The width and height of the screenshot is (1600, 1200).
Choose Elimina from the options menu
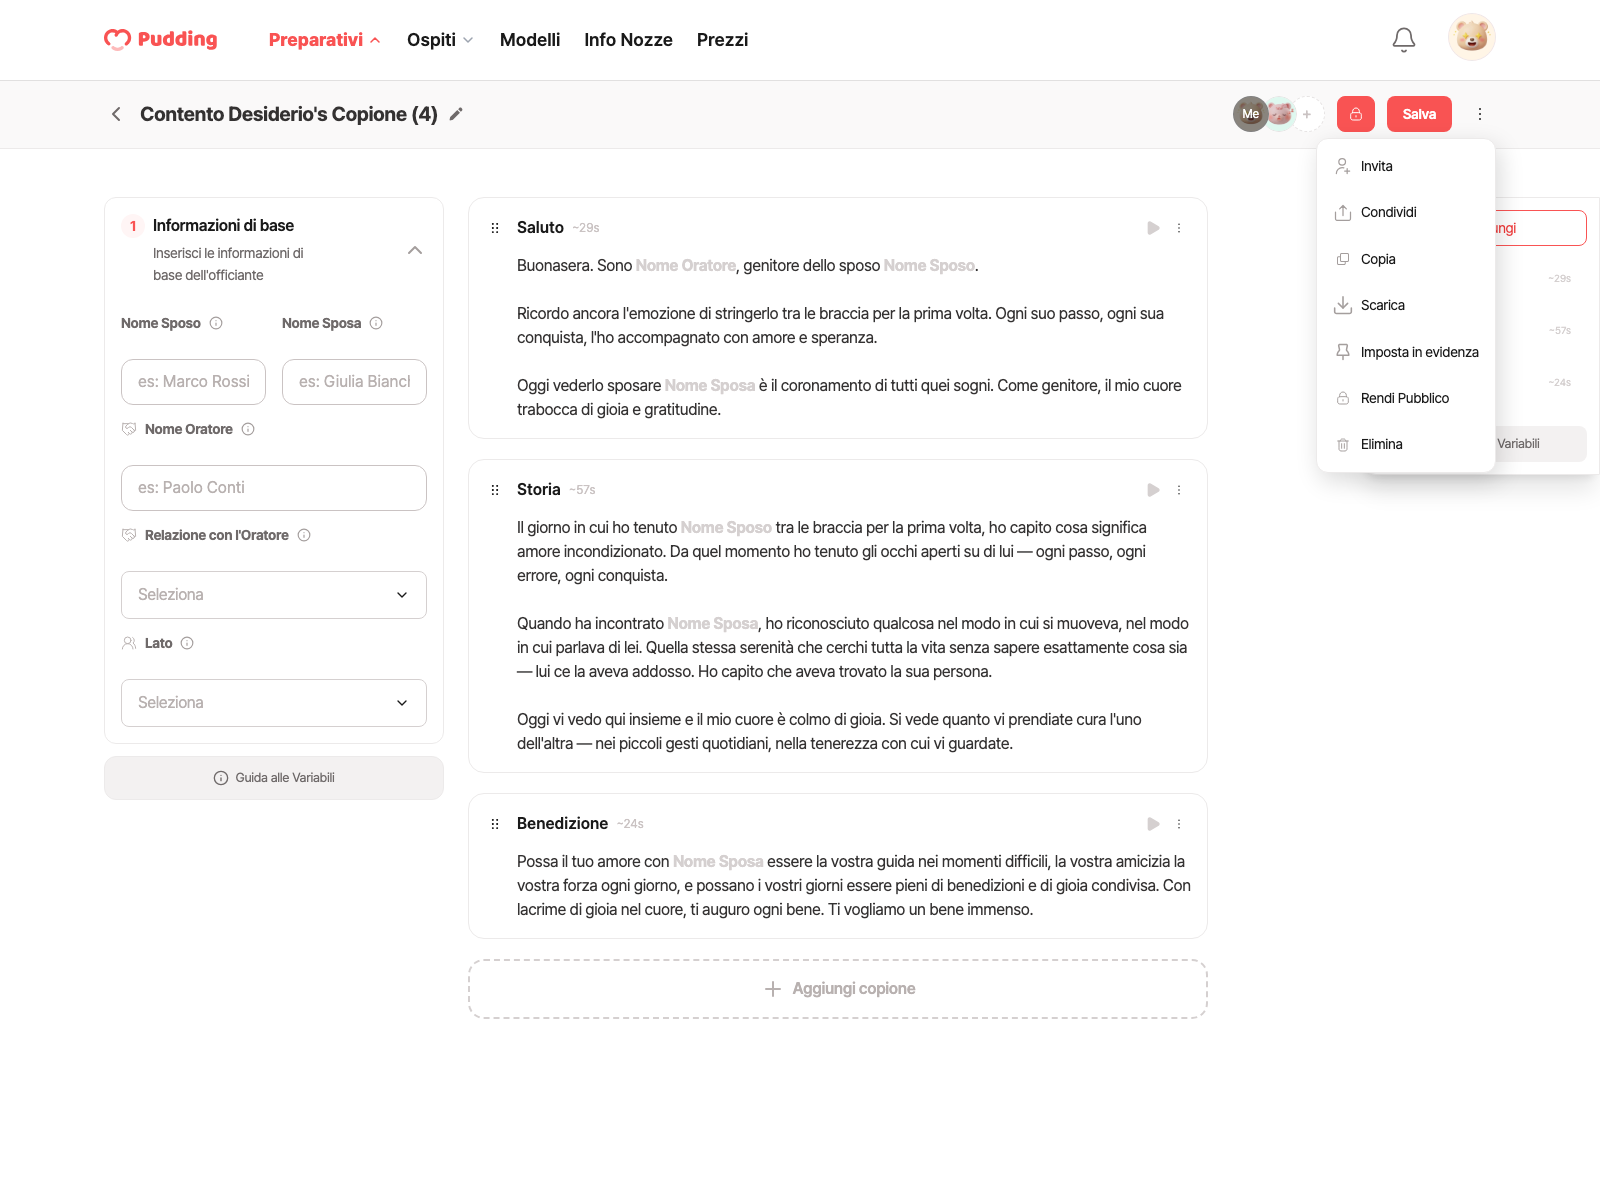(x=1406, y=444)
